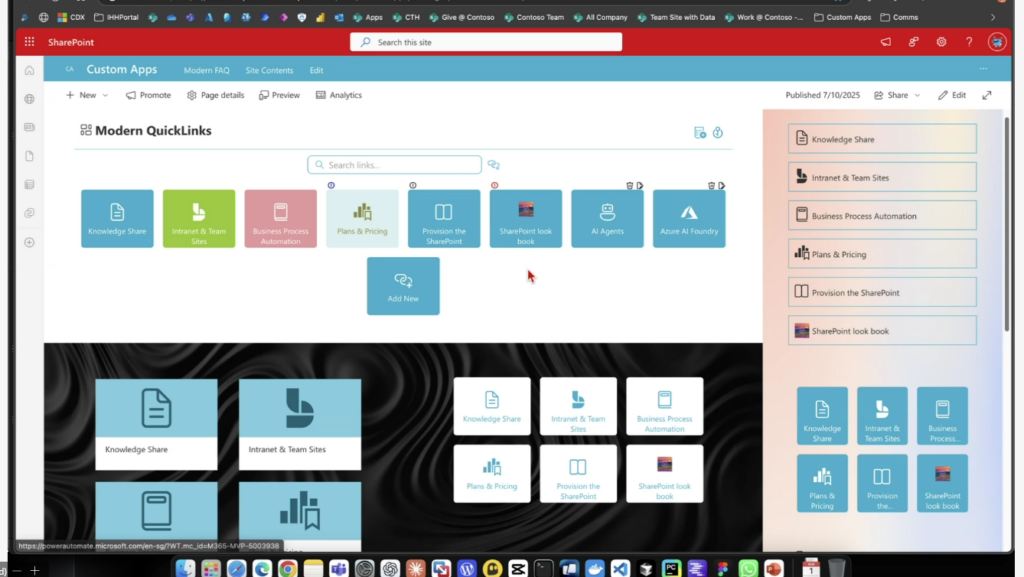Open the large Knowledge Share card on dark background
Viewport: 1024px width, 577px height.
coord(156,424)
